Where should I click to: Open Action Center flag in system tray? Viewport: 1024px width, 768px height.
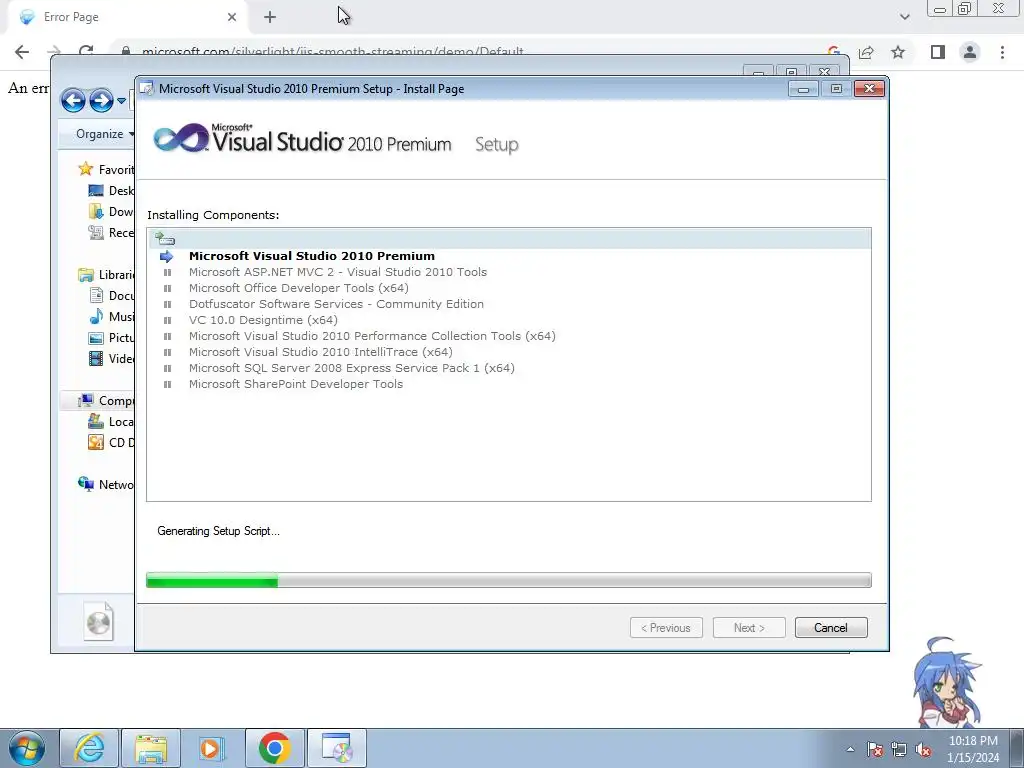pos(875,749)
